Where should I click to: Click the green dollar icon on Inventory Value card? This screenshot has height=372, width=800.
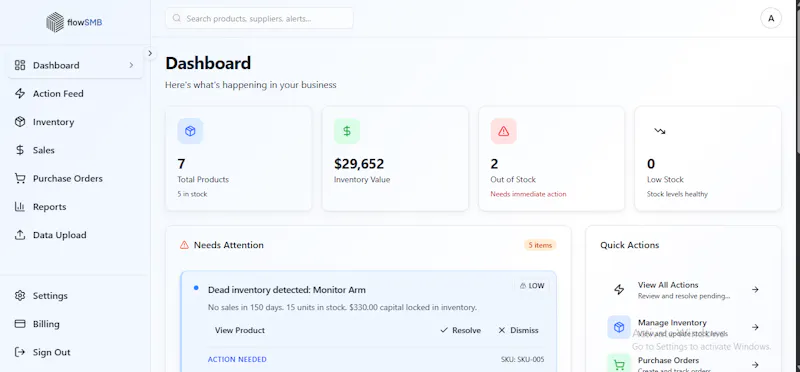pos(347,131)
